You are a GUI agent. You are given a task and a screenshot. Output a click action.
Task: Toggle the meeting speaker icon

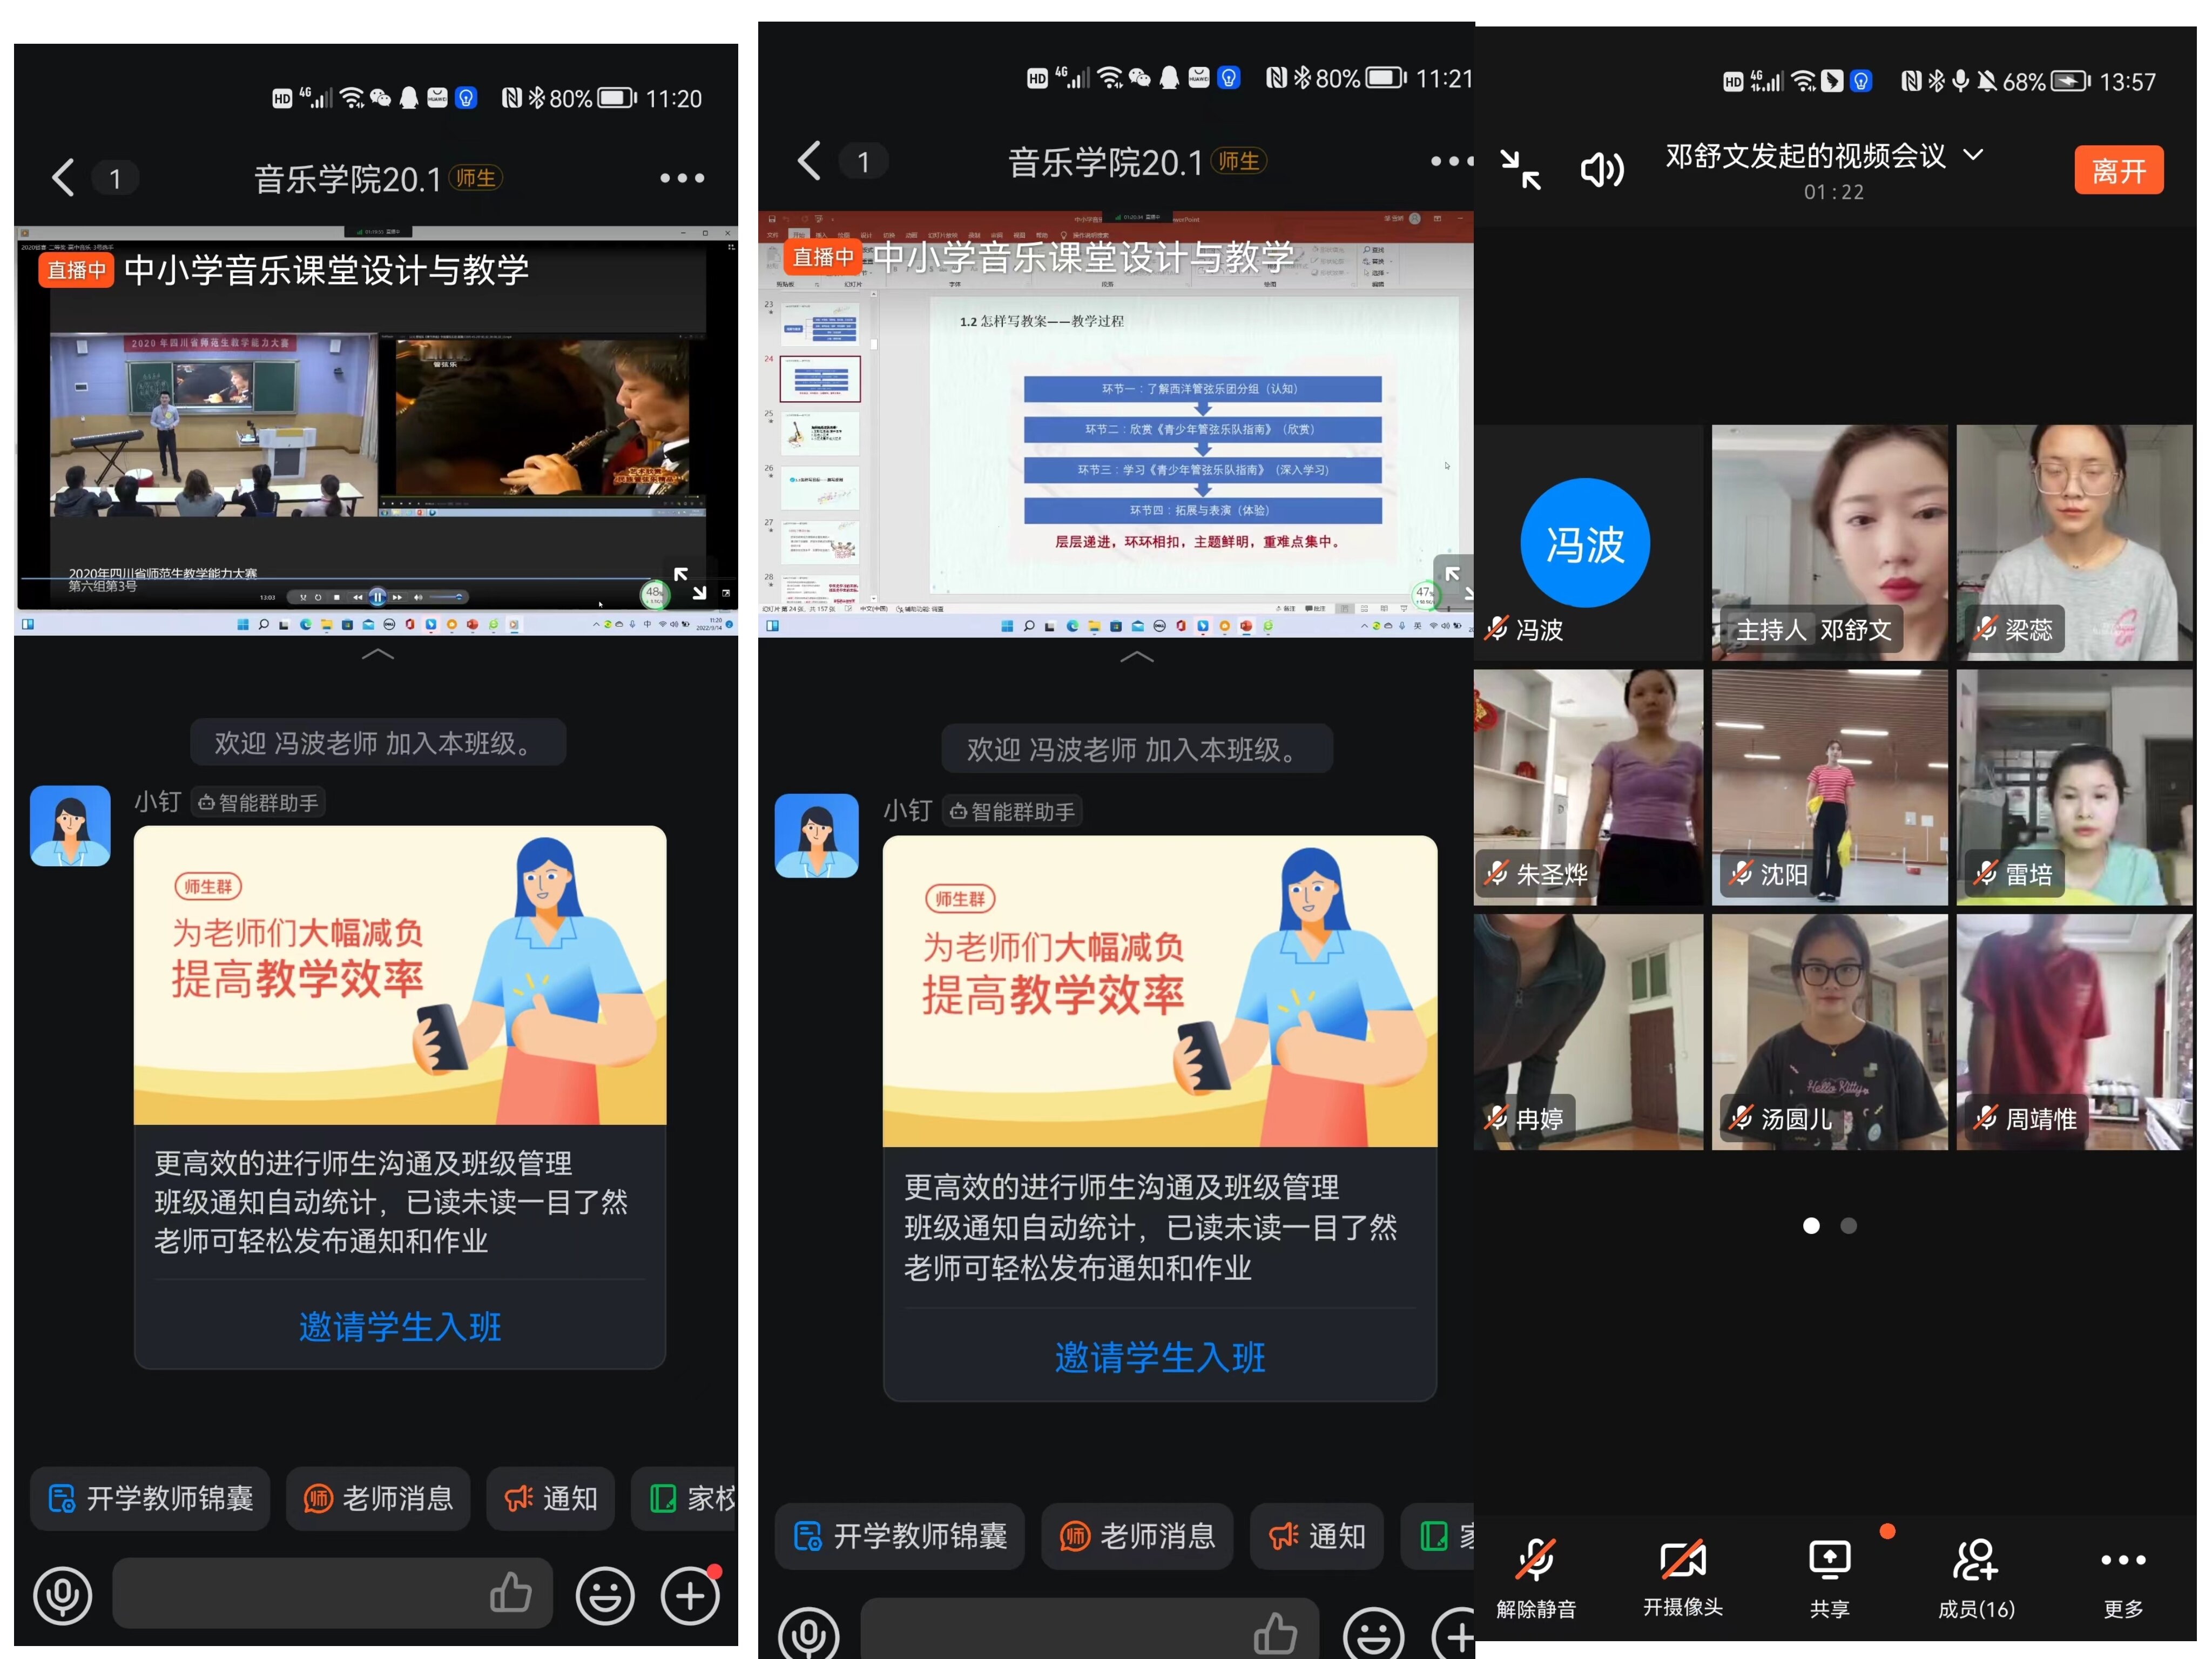click(x=1601, y=169)
